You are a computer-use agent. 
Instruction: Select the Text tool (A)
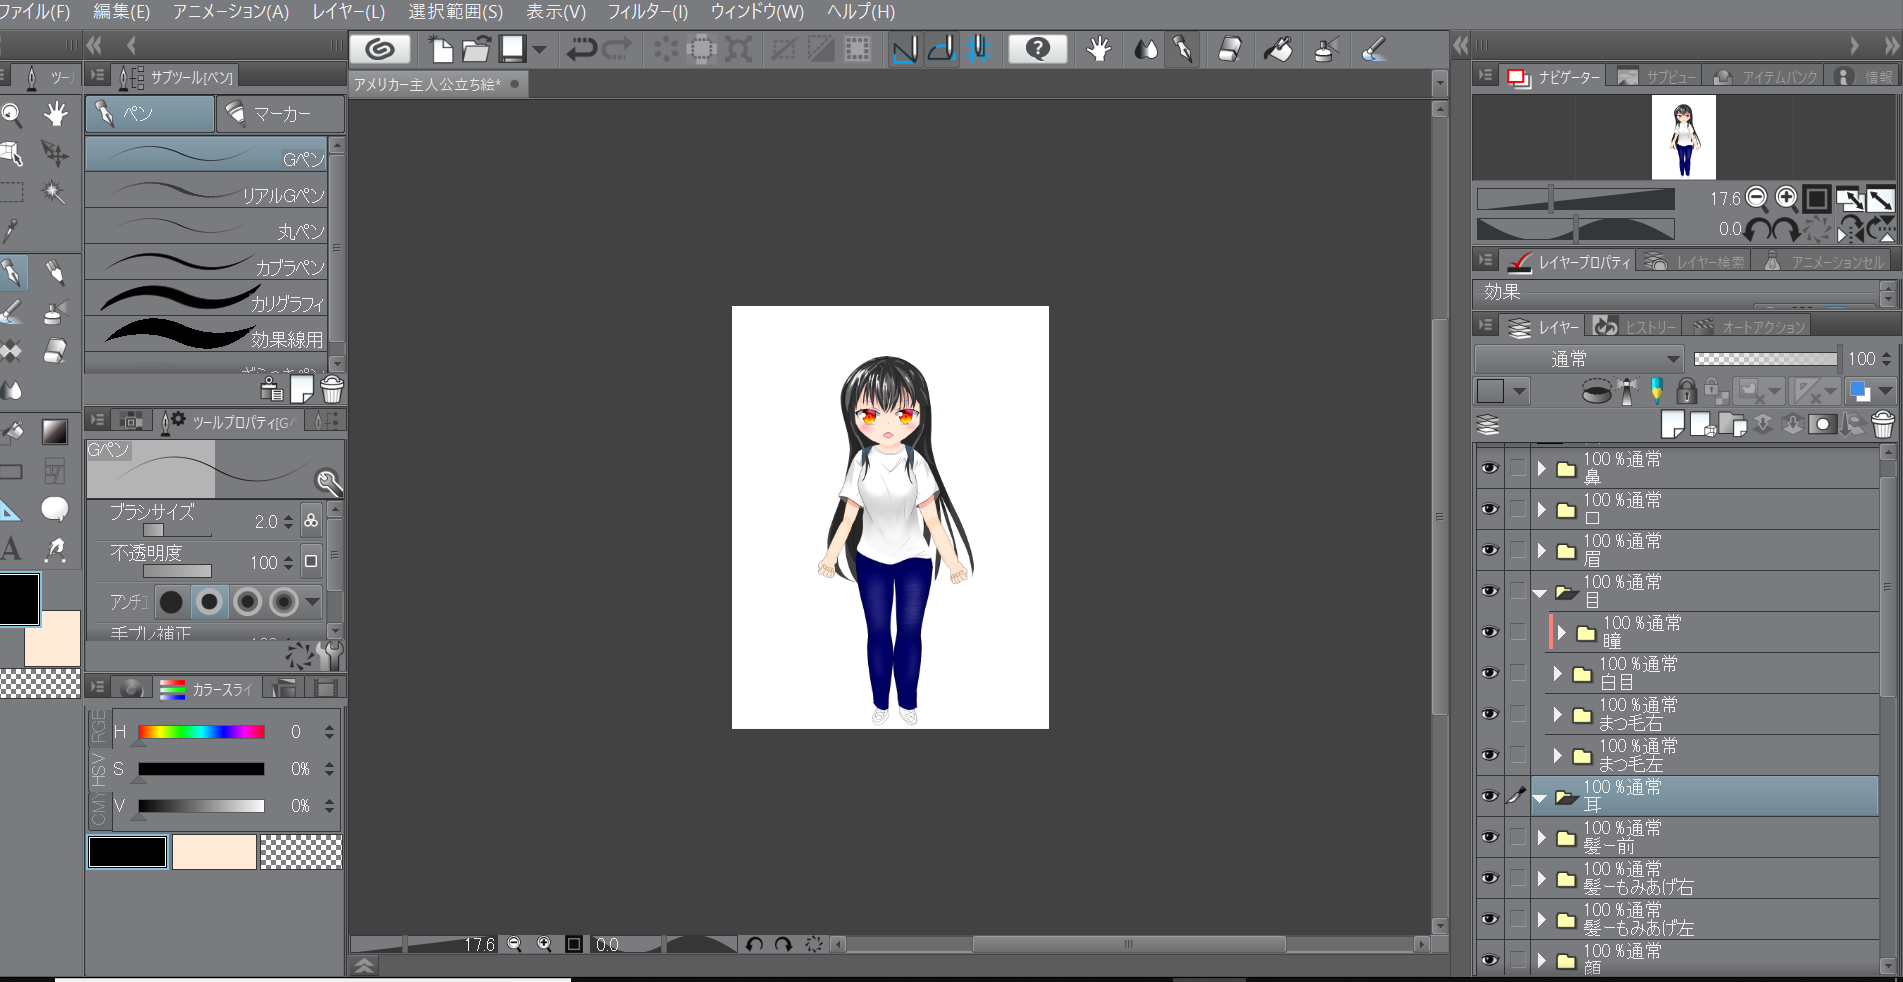(11, 549)
